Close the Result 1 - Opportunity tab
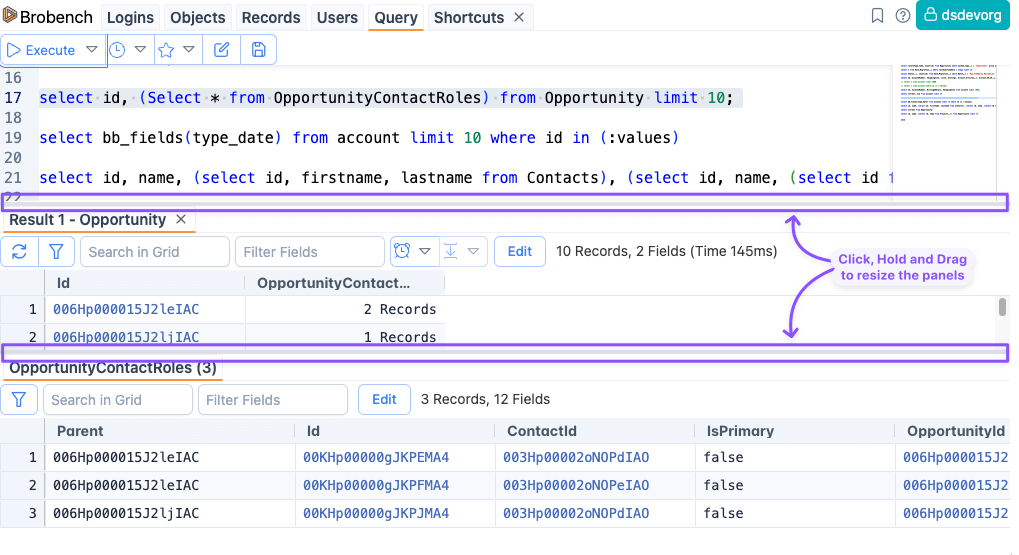 pos(181,220)
